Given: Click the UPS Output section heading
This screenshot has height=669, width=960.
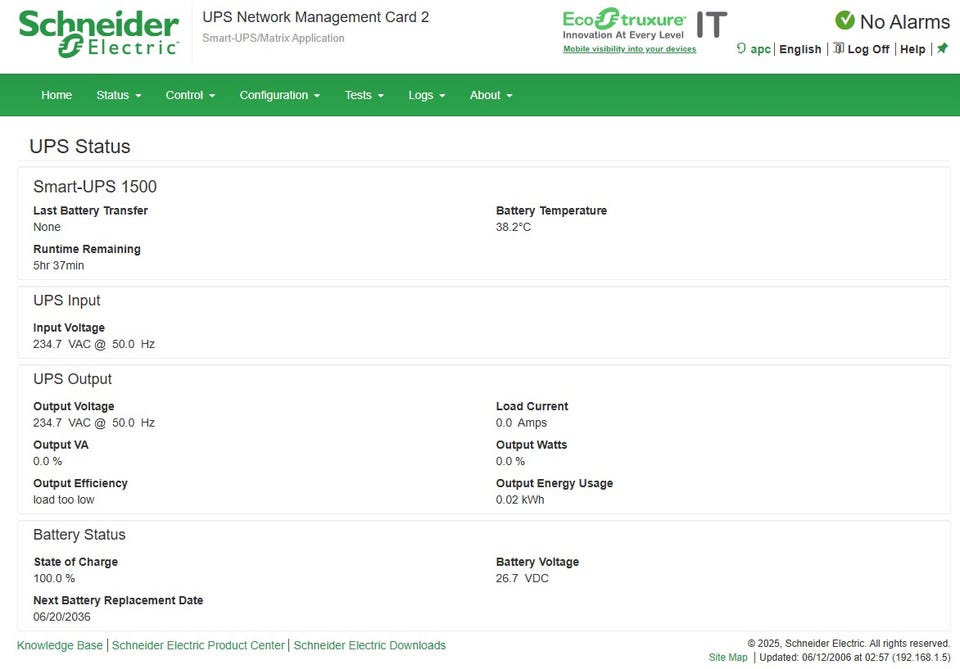Looking at the screenshot, I should 72,379.
